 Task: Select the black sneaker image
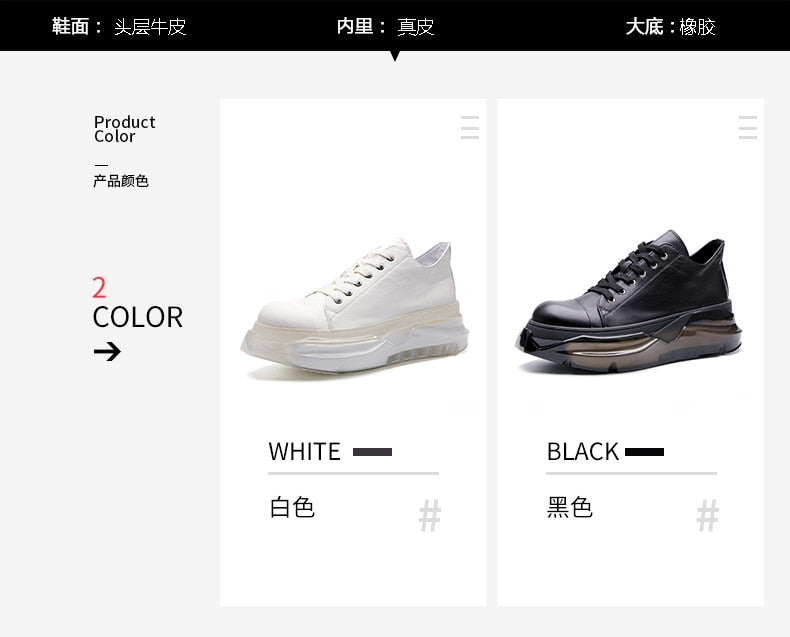coord(629,302)
